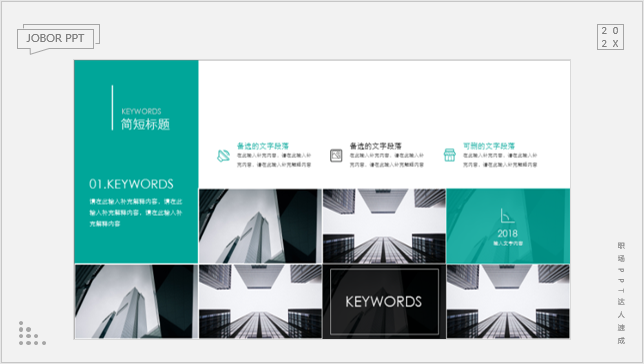This screenshot has height=364, width=644.
Task: Select description text under teal 备选的文字段落
Action: click(x=274, y=160)
